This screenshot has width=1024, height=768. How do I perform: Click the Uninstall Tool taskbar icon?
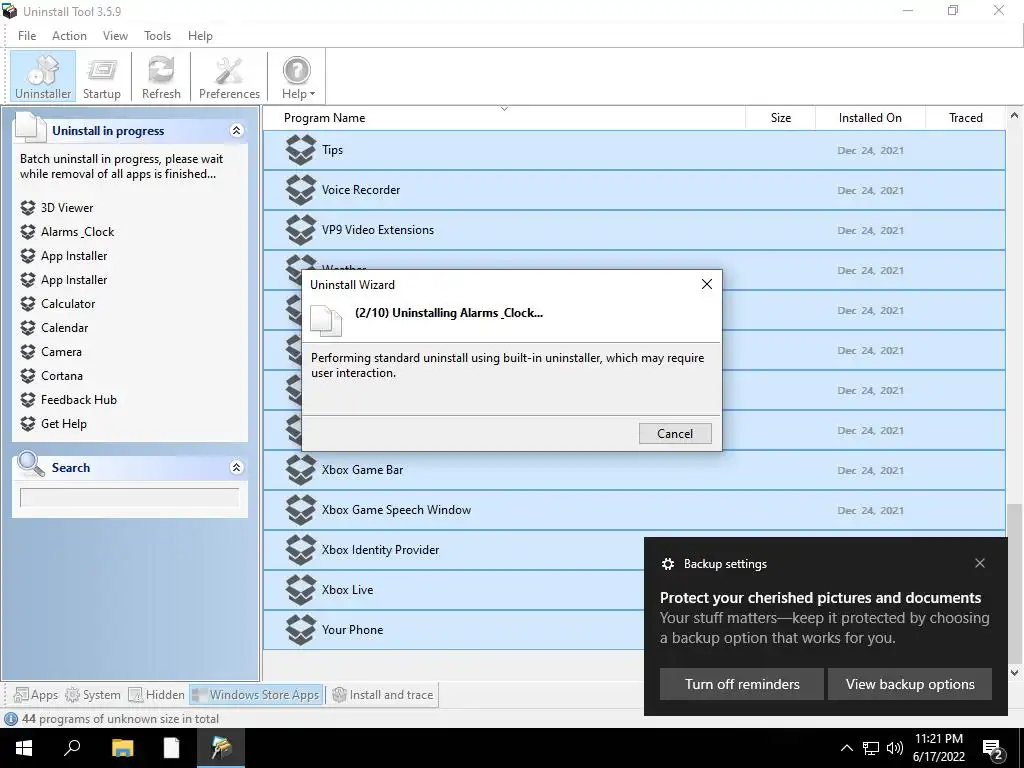221,748
